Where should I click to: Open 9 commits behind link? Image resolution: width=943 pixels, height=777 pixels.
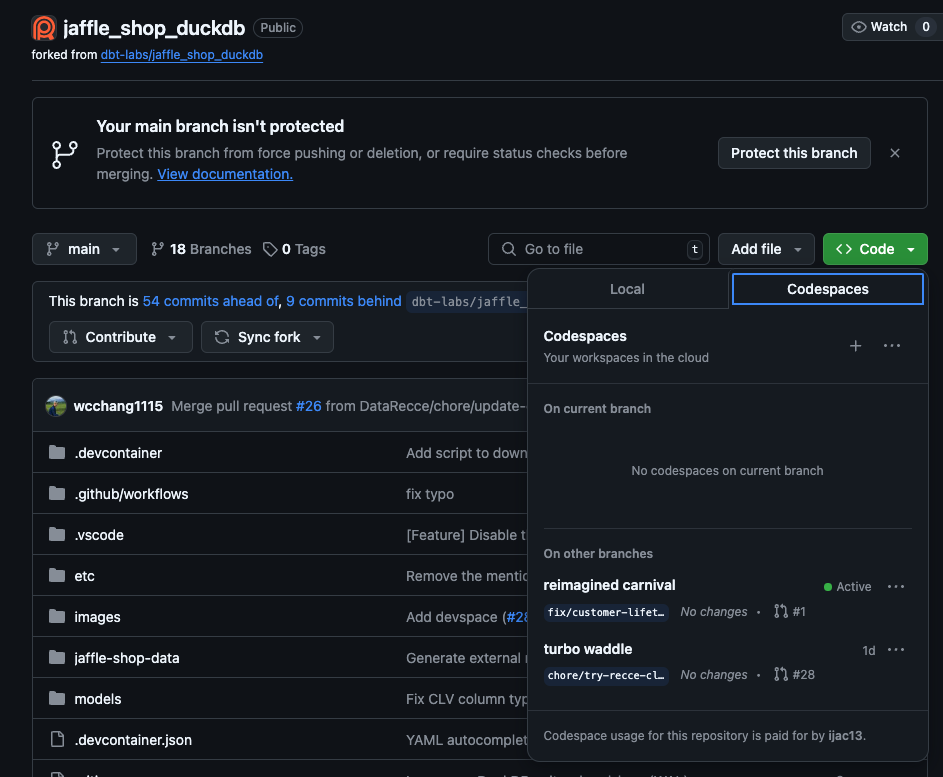(343, 301)
